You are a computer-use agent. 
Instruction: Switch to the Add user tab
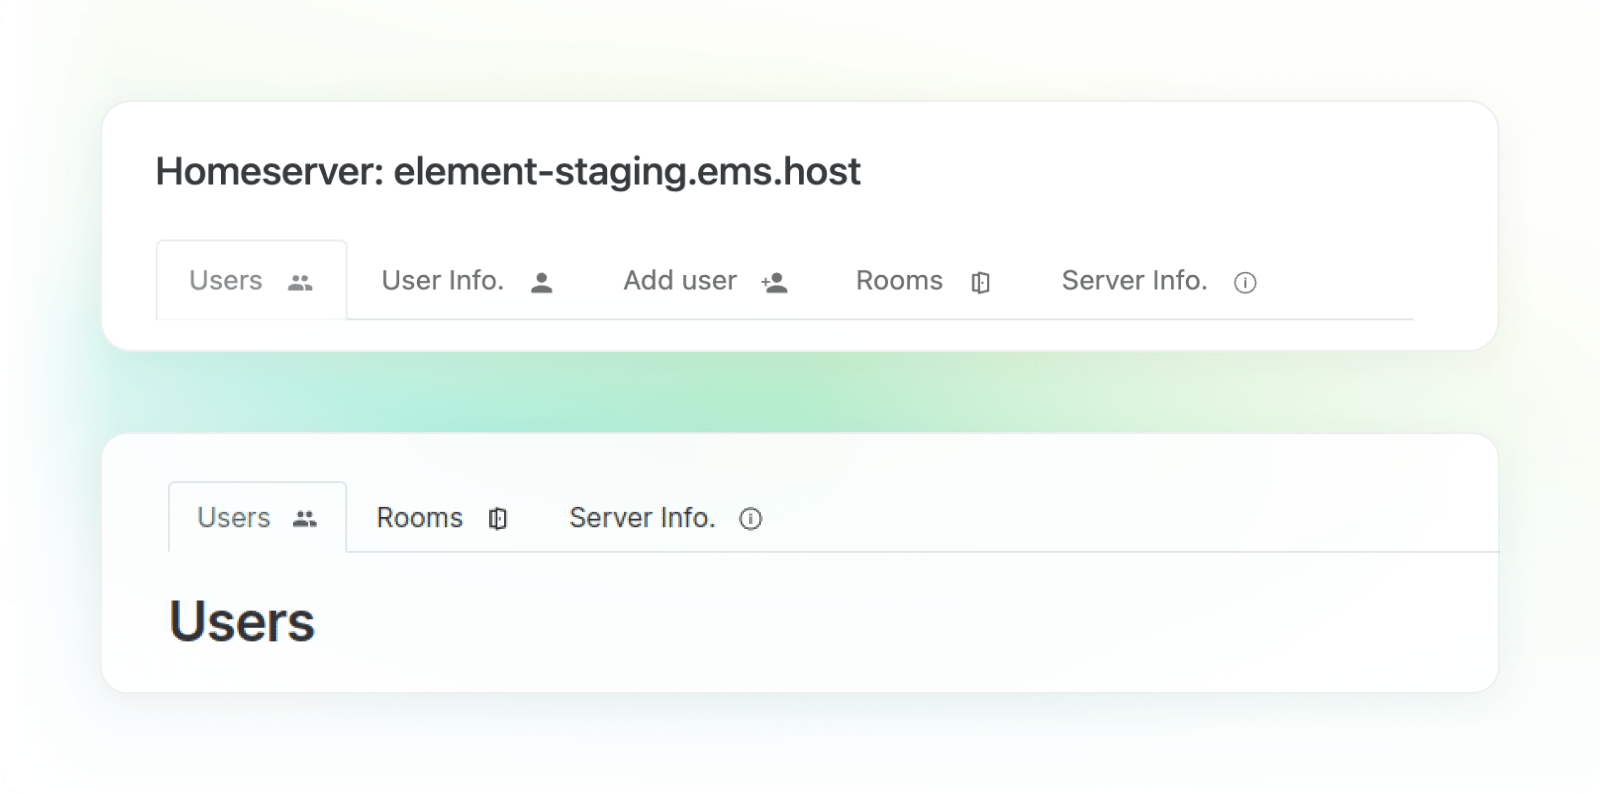click(705, 281)
